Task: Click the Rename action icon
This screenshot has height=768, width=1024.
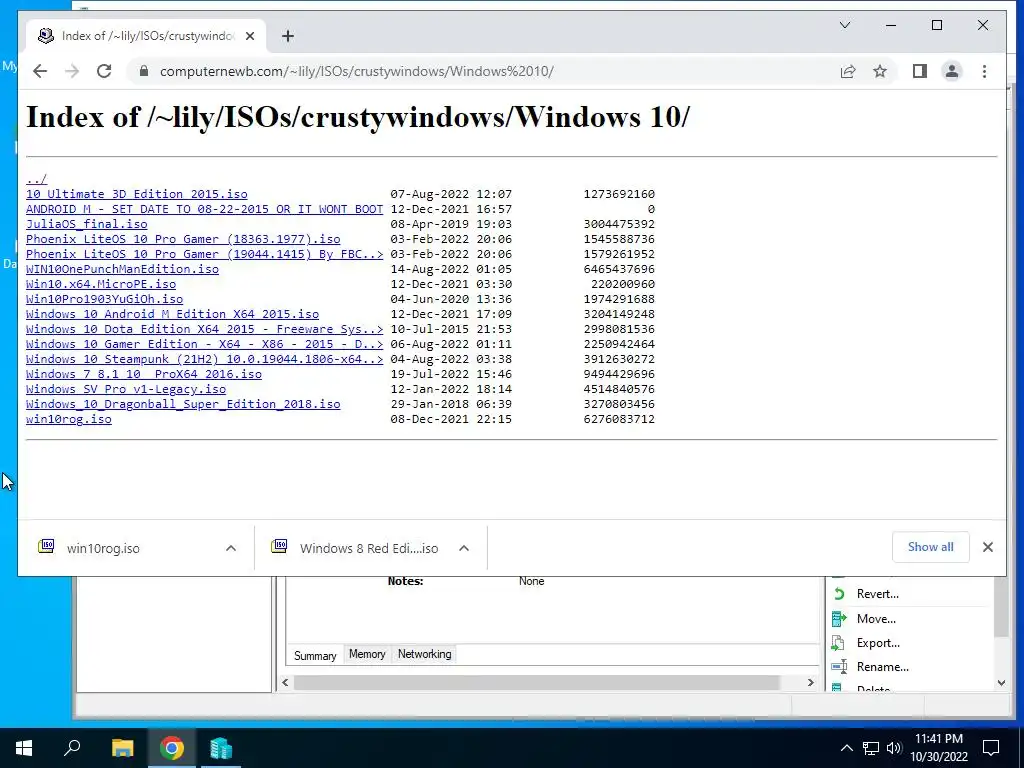Action: pos(839,667)
